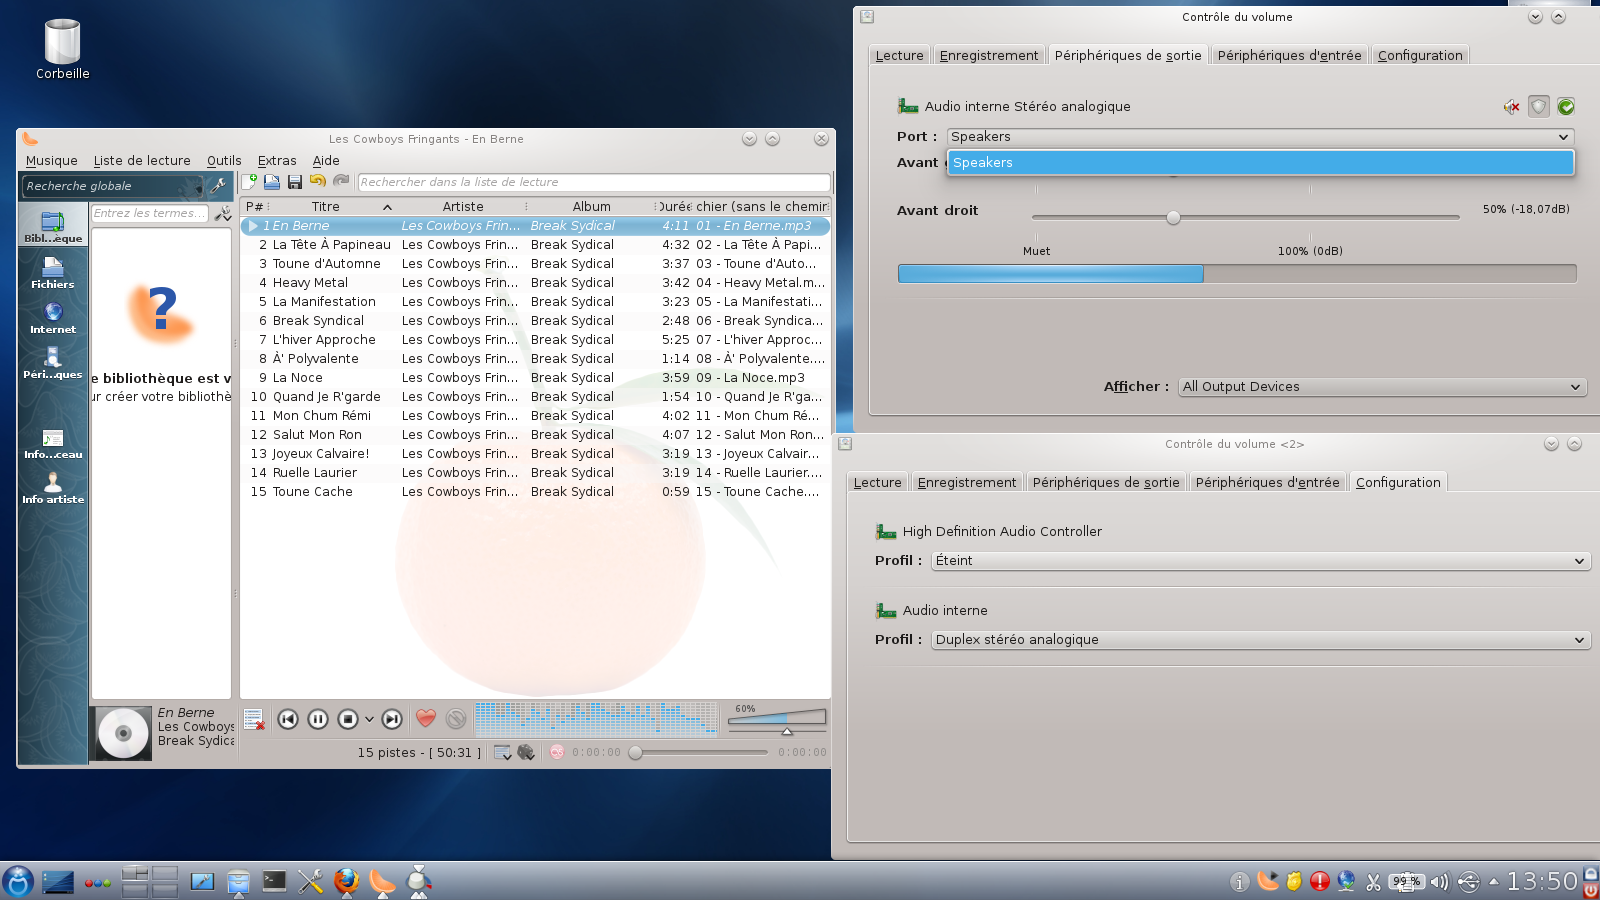Select the track Heavy Metal in the playlist
Image resolution: width=1600 pixels, height=900 pixels.
pyautogui.click(x=535, y=283)
